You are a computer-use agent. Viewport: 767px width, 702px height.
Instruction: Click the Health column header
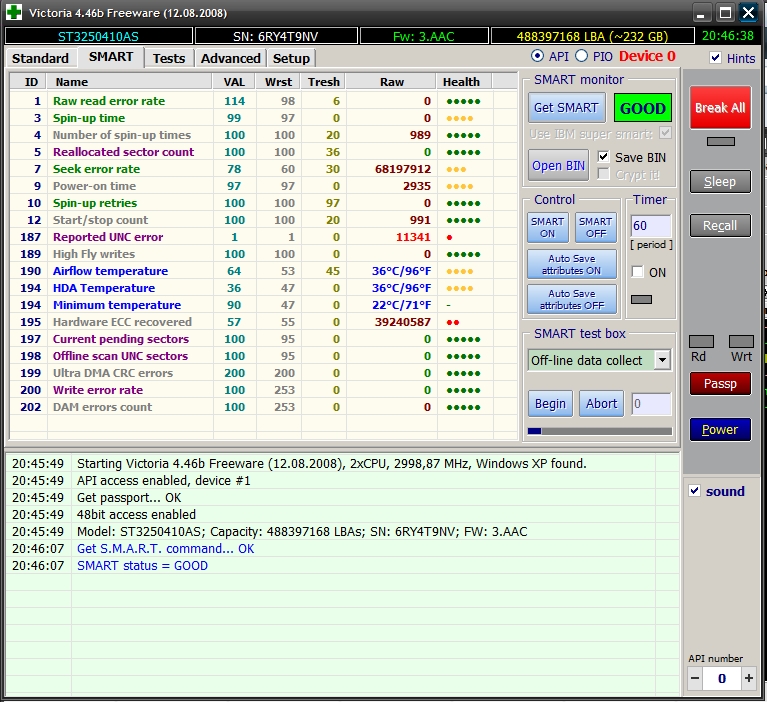[x=464, y=82]
